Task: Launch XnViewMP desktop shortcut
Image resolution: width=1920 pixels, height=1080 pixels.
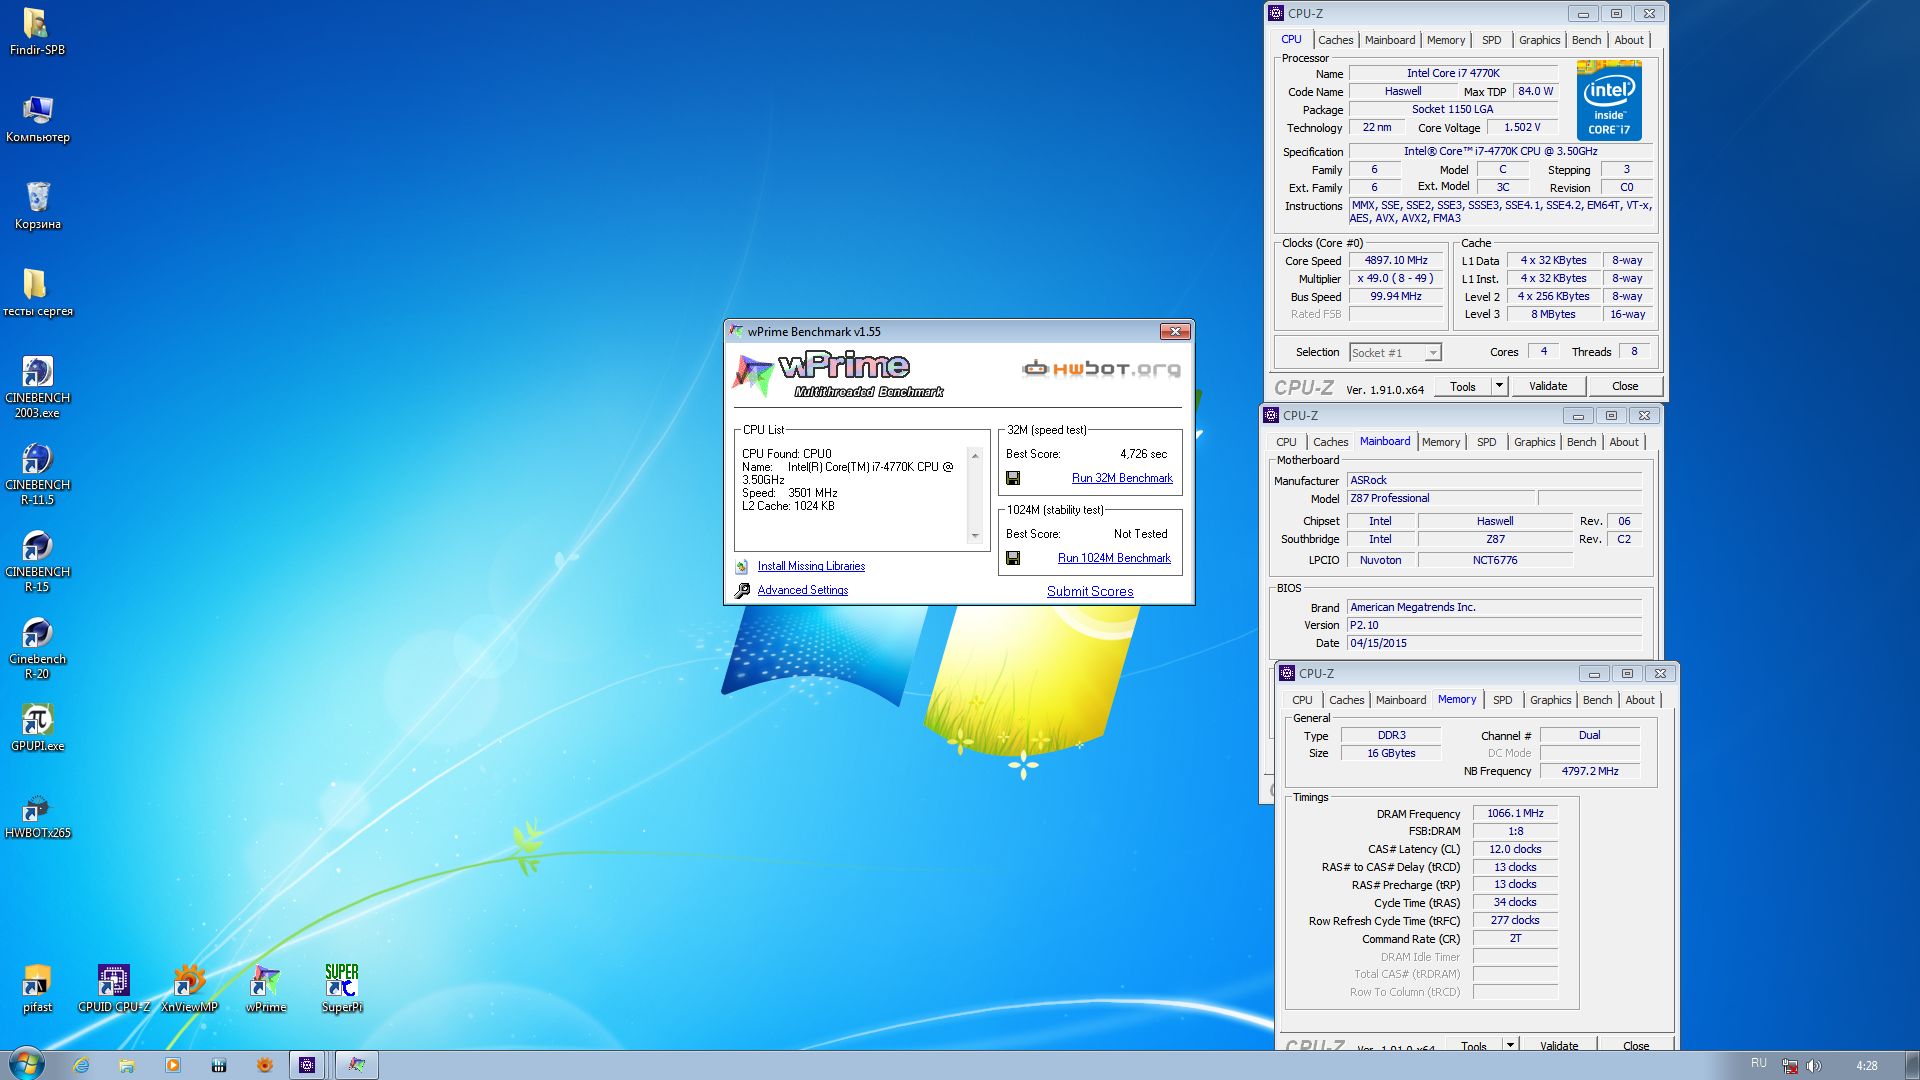Action: click(x=189, y=988)
